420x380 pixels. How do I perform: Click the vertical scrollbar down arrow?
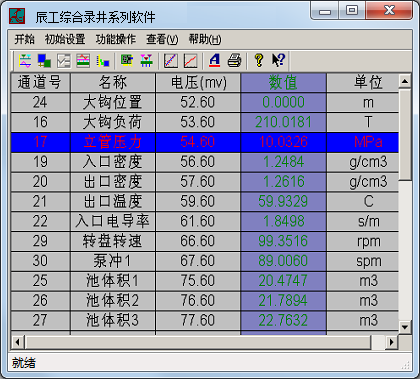pyautogui.click(x=405, y=326)
